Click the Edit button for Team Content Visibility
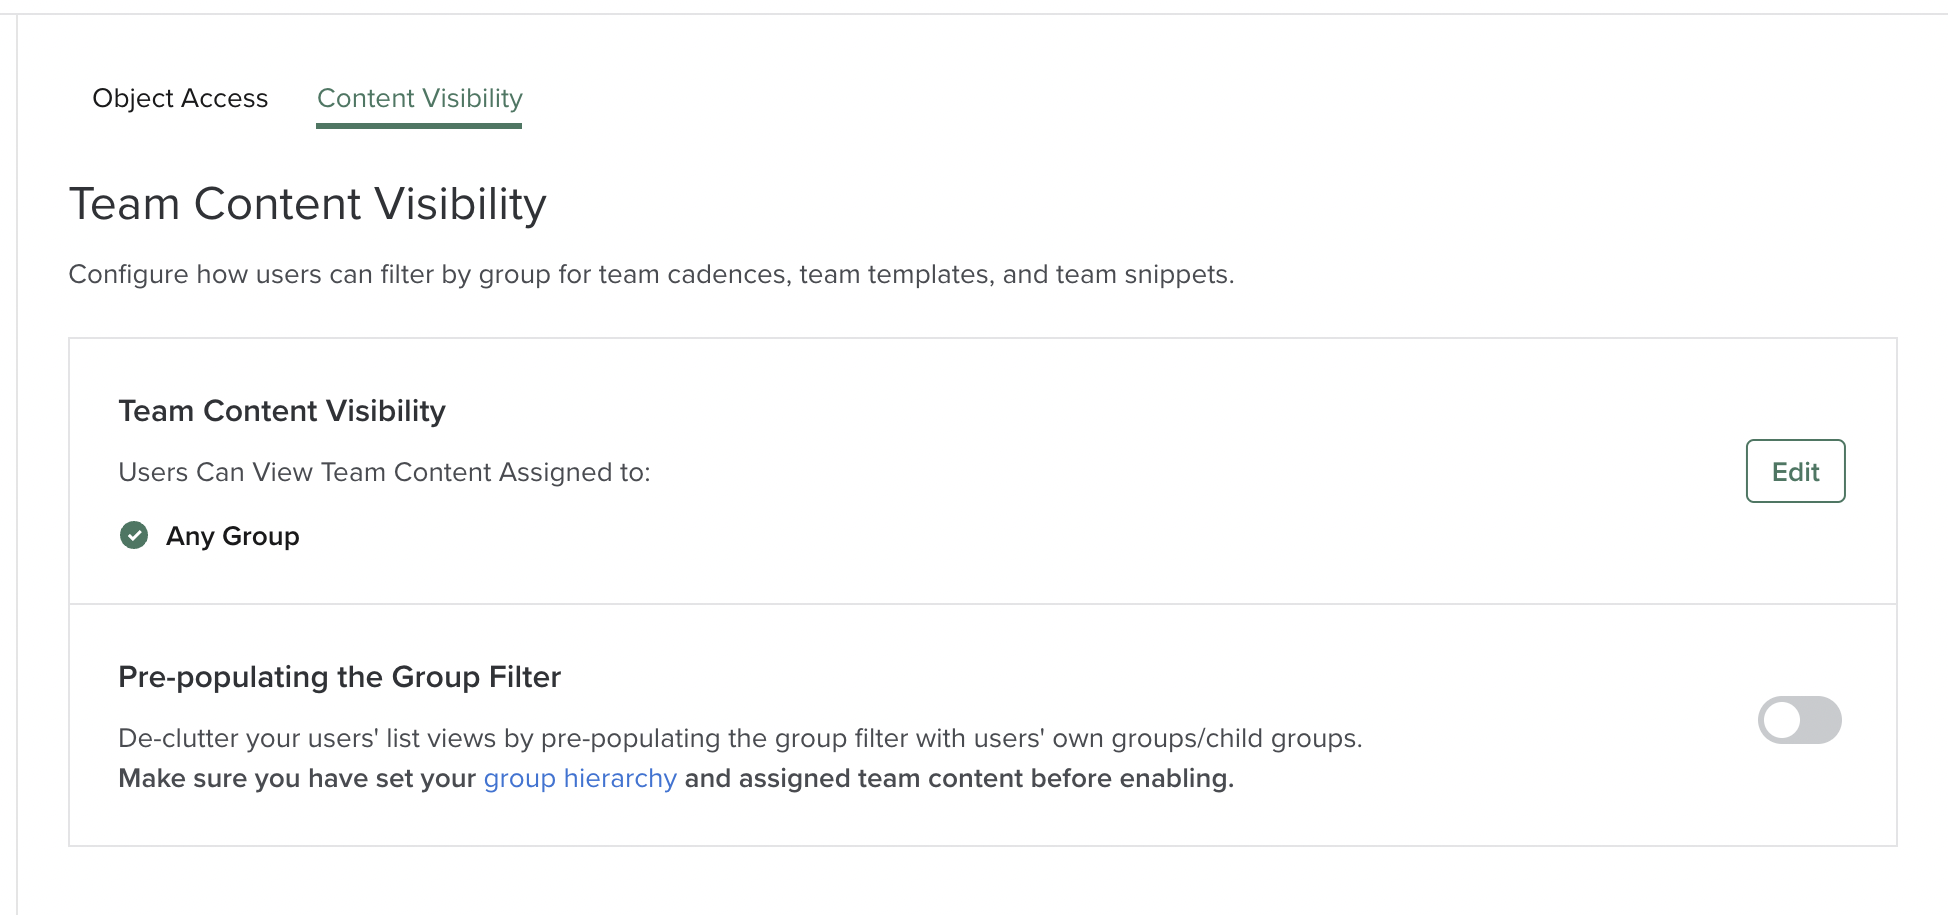The height and width of the screenshot is (915, 1948). tap(1795, 471)
